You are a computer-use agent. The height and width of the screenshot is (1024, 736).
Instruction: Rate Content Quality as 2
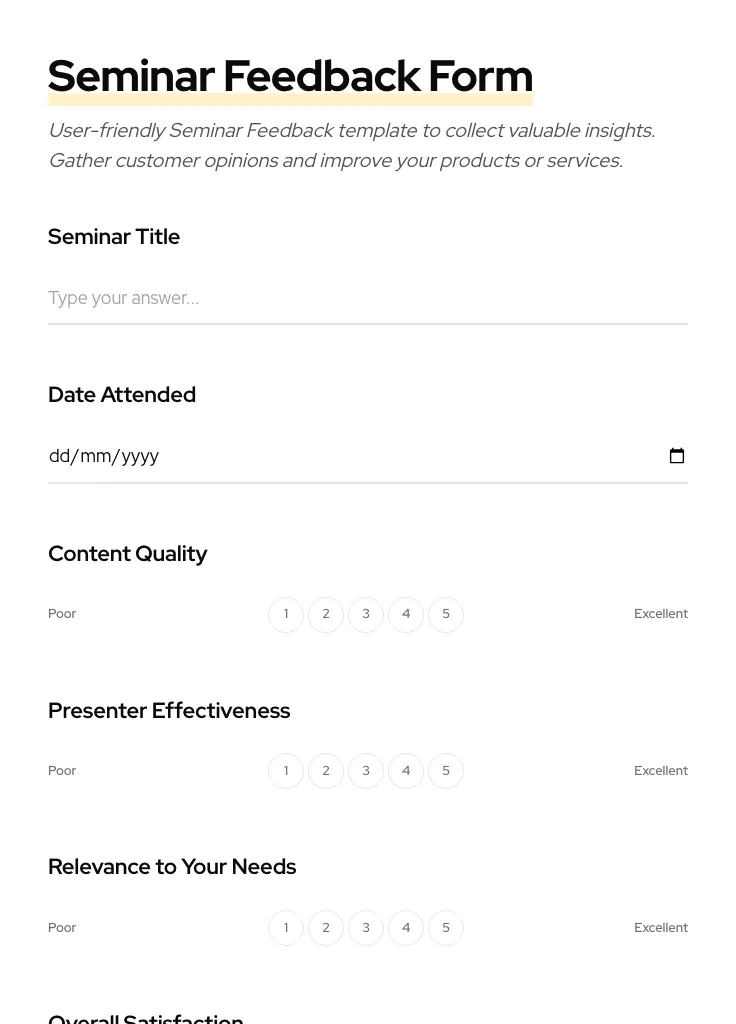[x=326, y=614]
